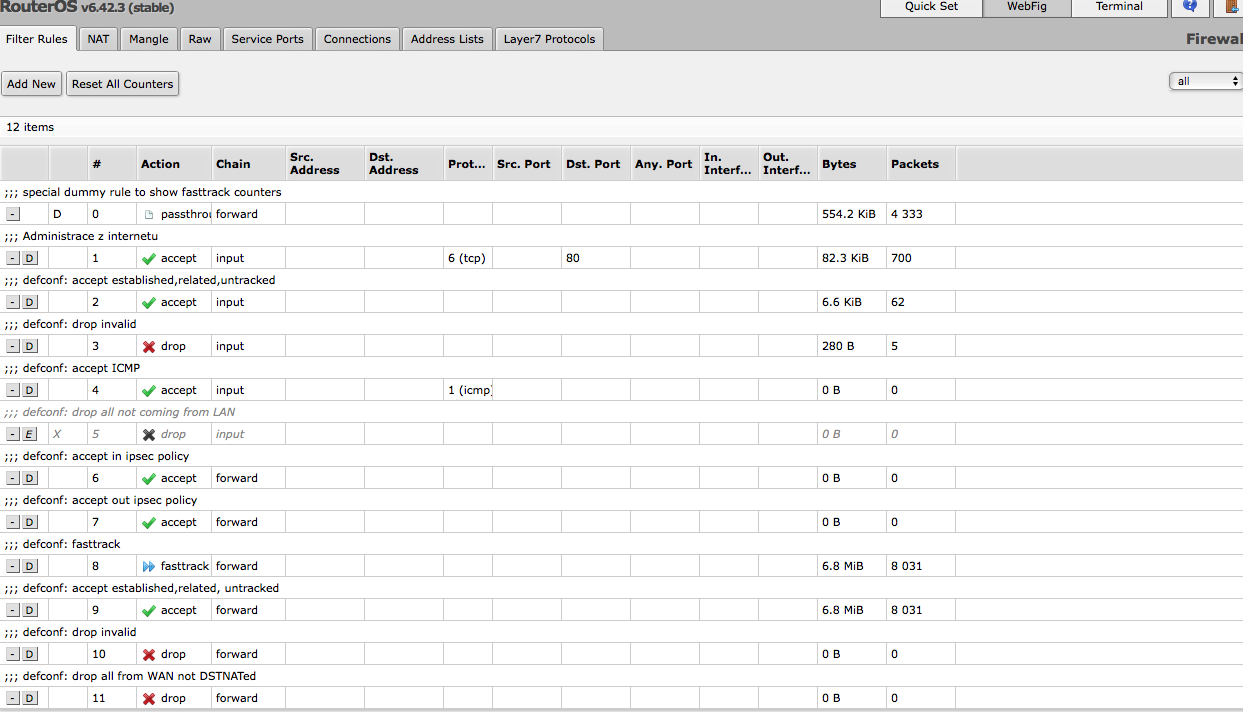Click the red drop X icon in rule 10
The height and width of the screenshot is (712, 1243).
[149, 654]
